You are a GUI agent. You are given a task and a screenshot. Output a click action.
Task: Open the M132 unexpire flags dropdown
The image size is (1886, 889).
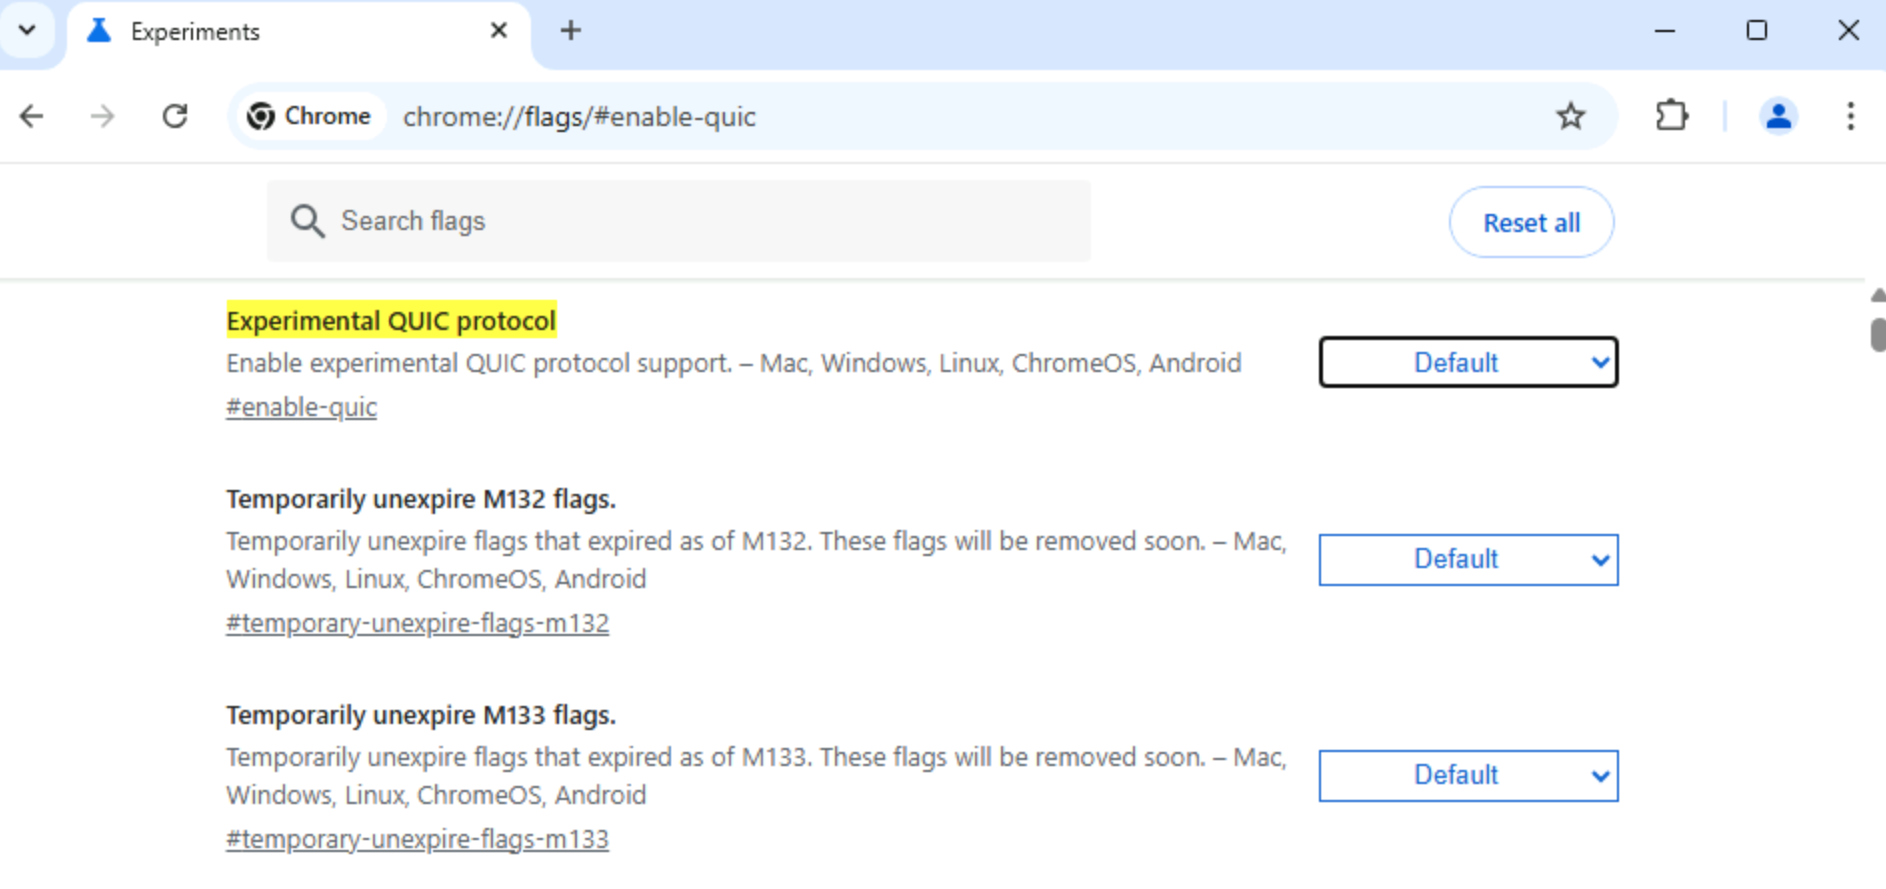(x=1468, y=559)
